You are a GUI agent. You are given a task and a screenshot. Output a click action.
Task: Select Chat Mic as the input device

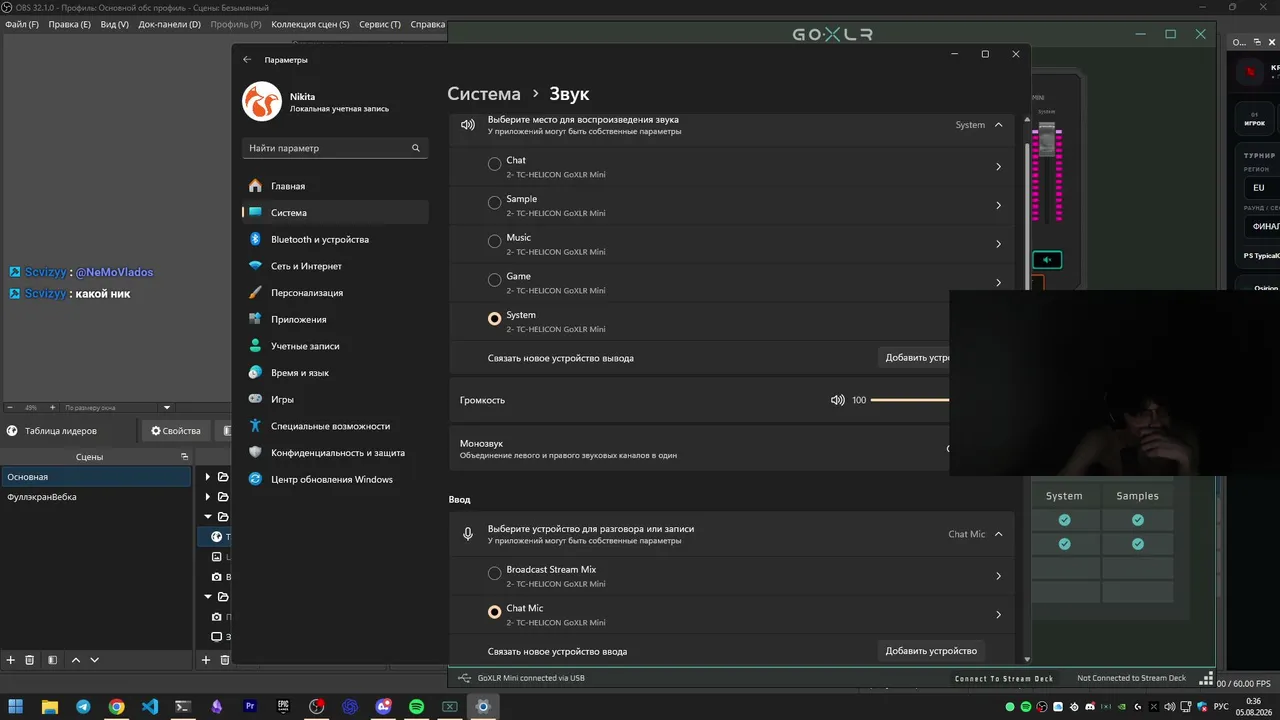[x=494, y=612]
